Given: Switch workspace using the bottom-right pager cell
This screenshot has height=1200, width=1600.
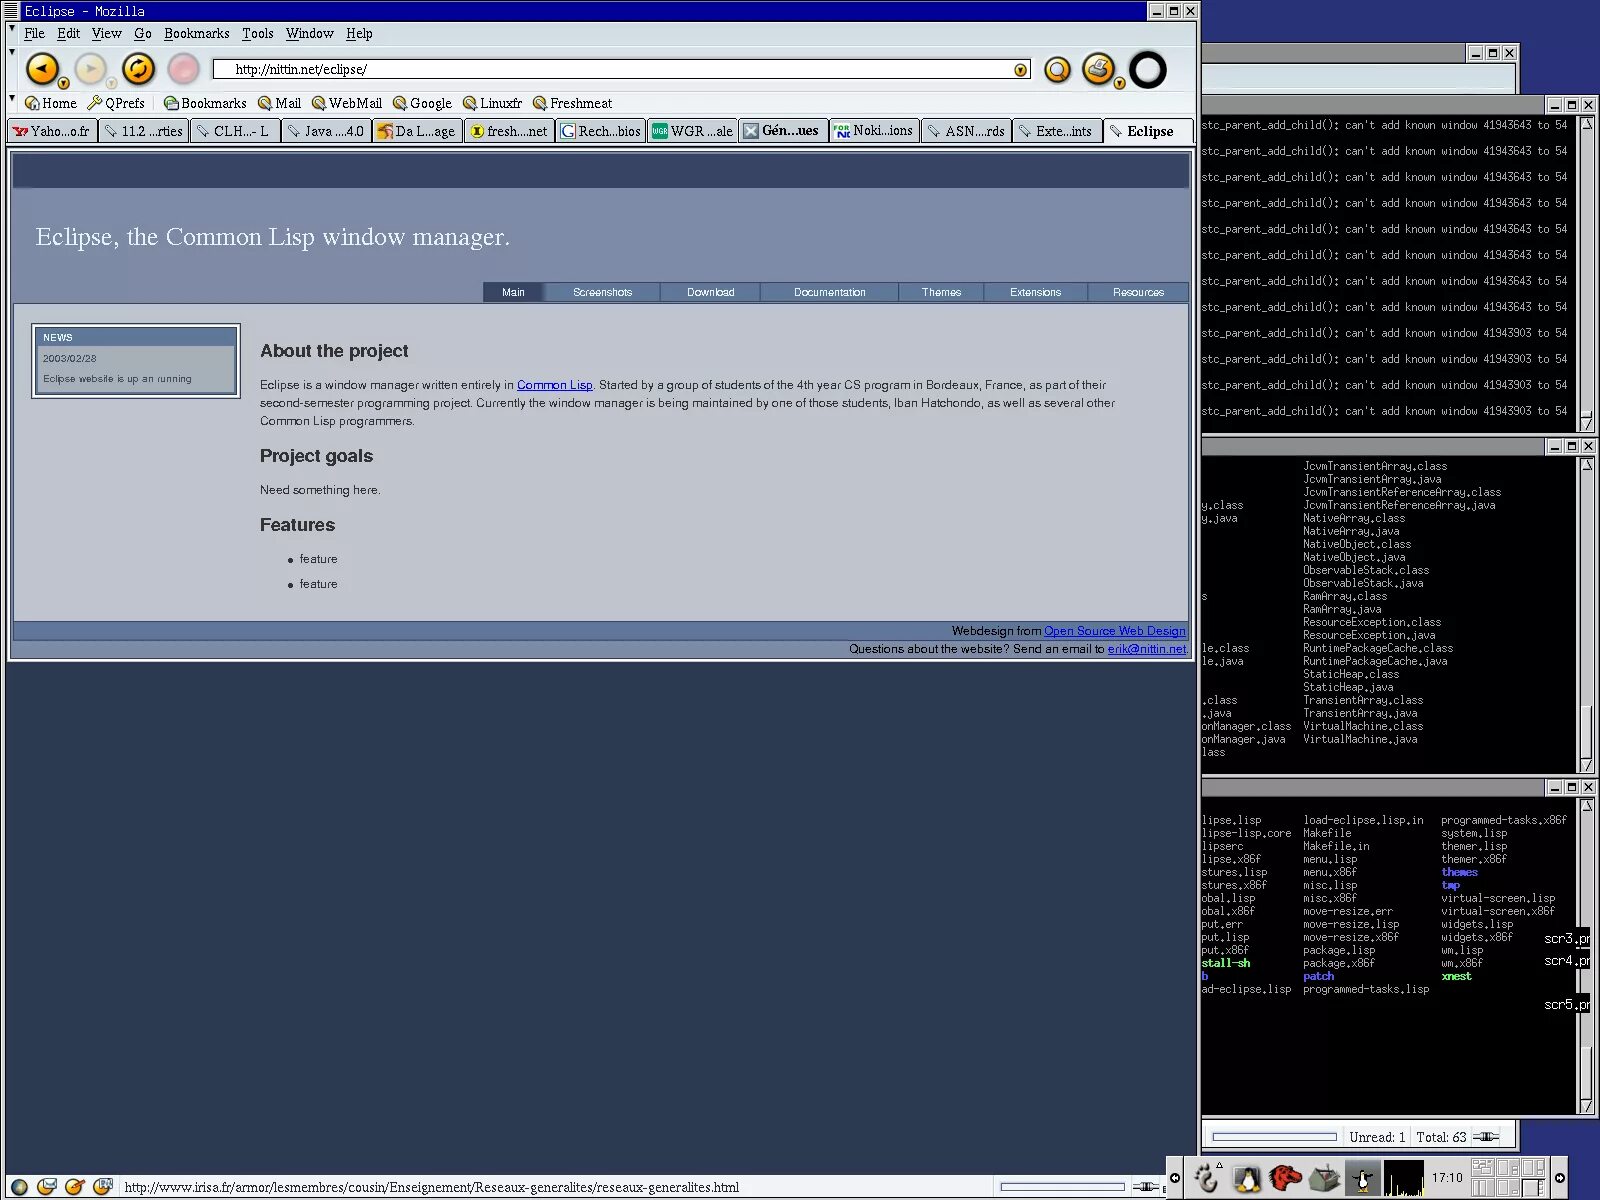Looking at the screenshot, I should [x=1532, y=1187].
